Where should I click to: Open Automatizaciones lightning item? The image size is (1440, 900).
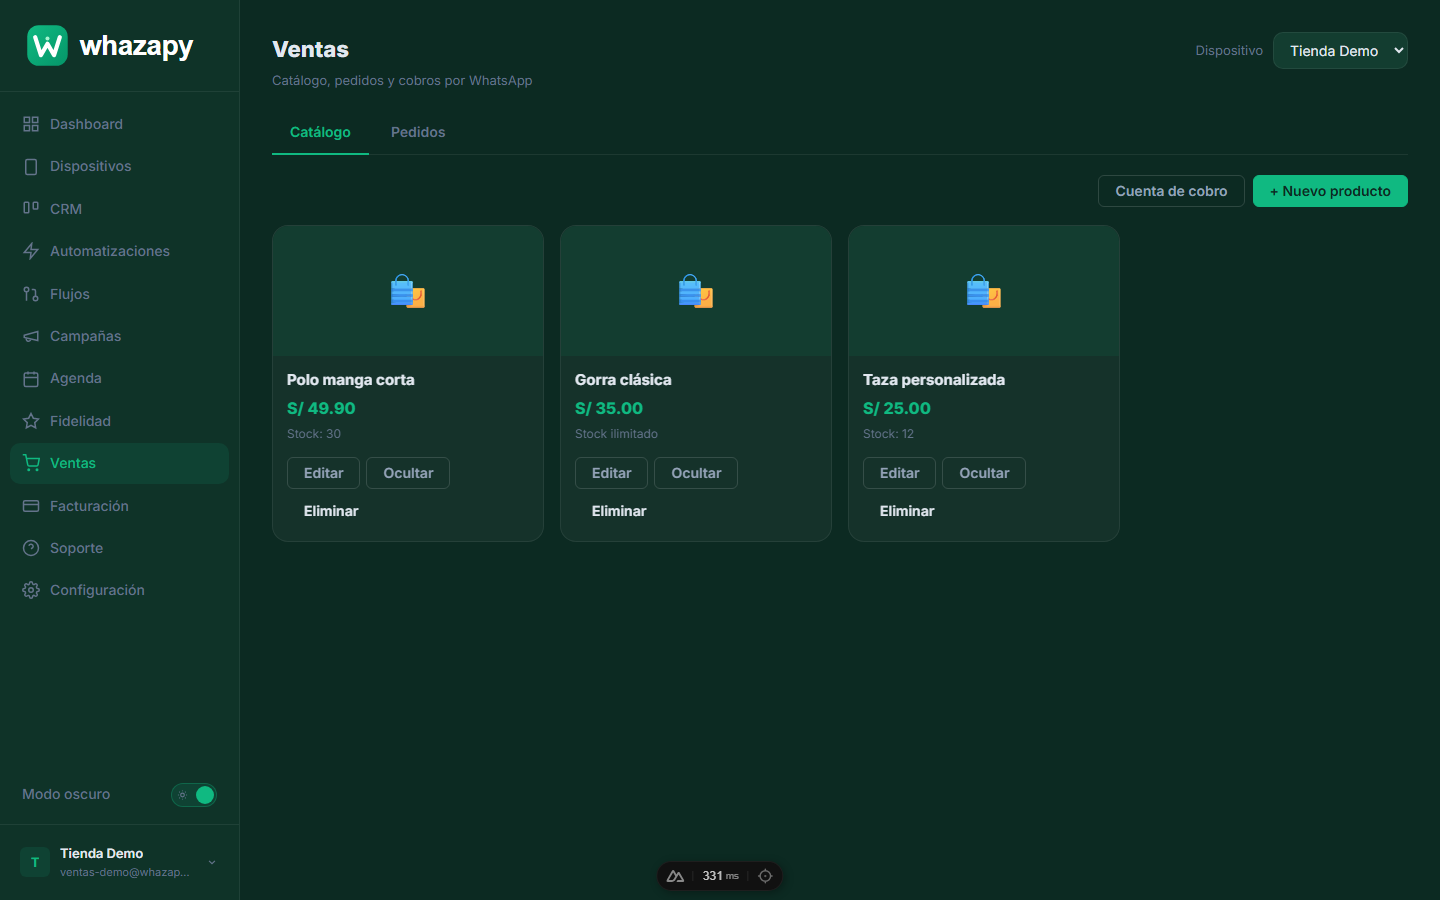[119, 251]
